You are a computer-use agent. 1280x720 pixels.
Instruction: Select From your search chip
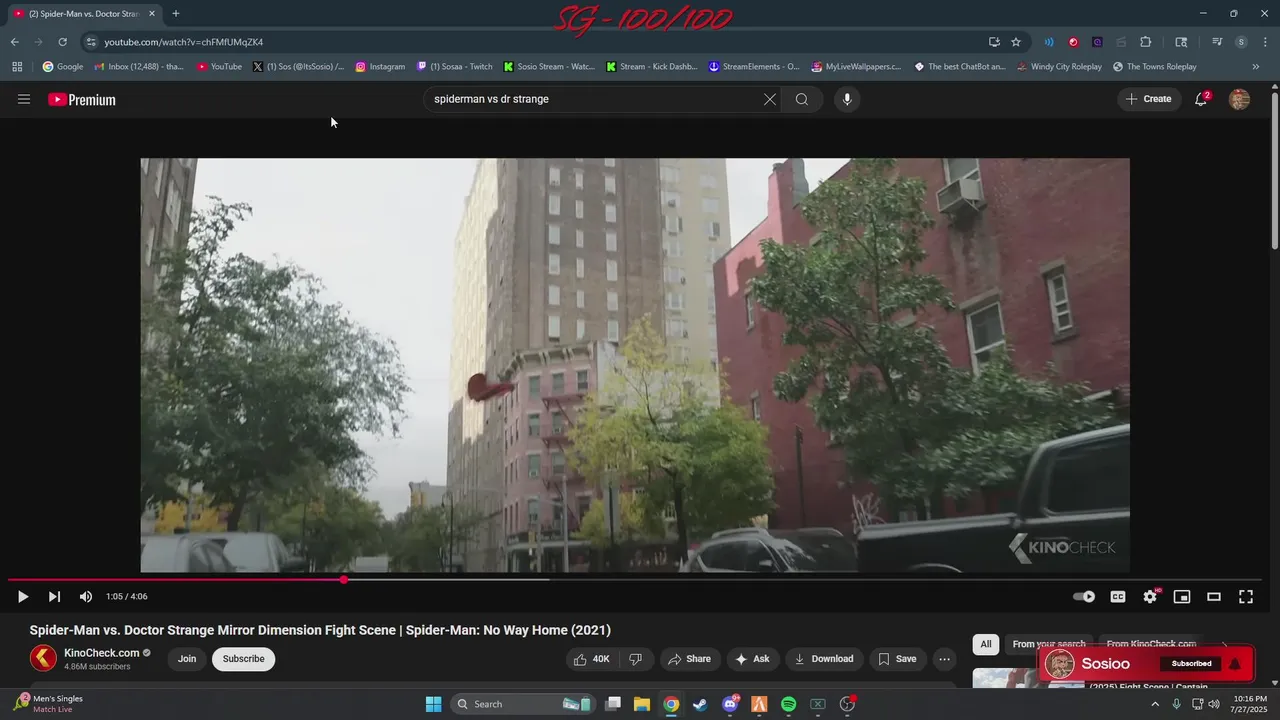point(1048,644)
